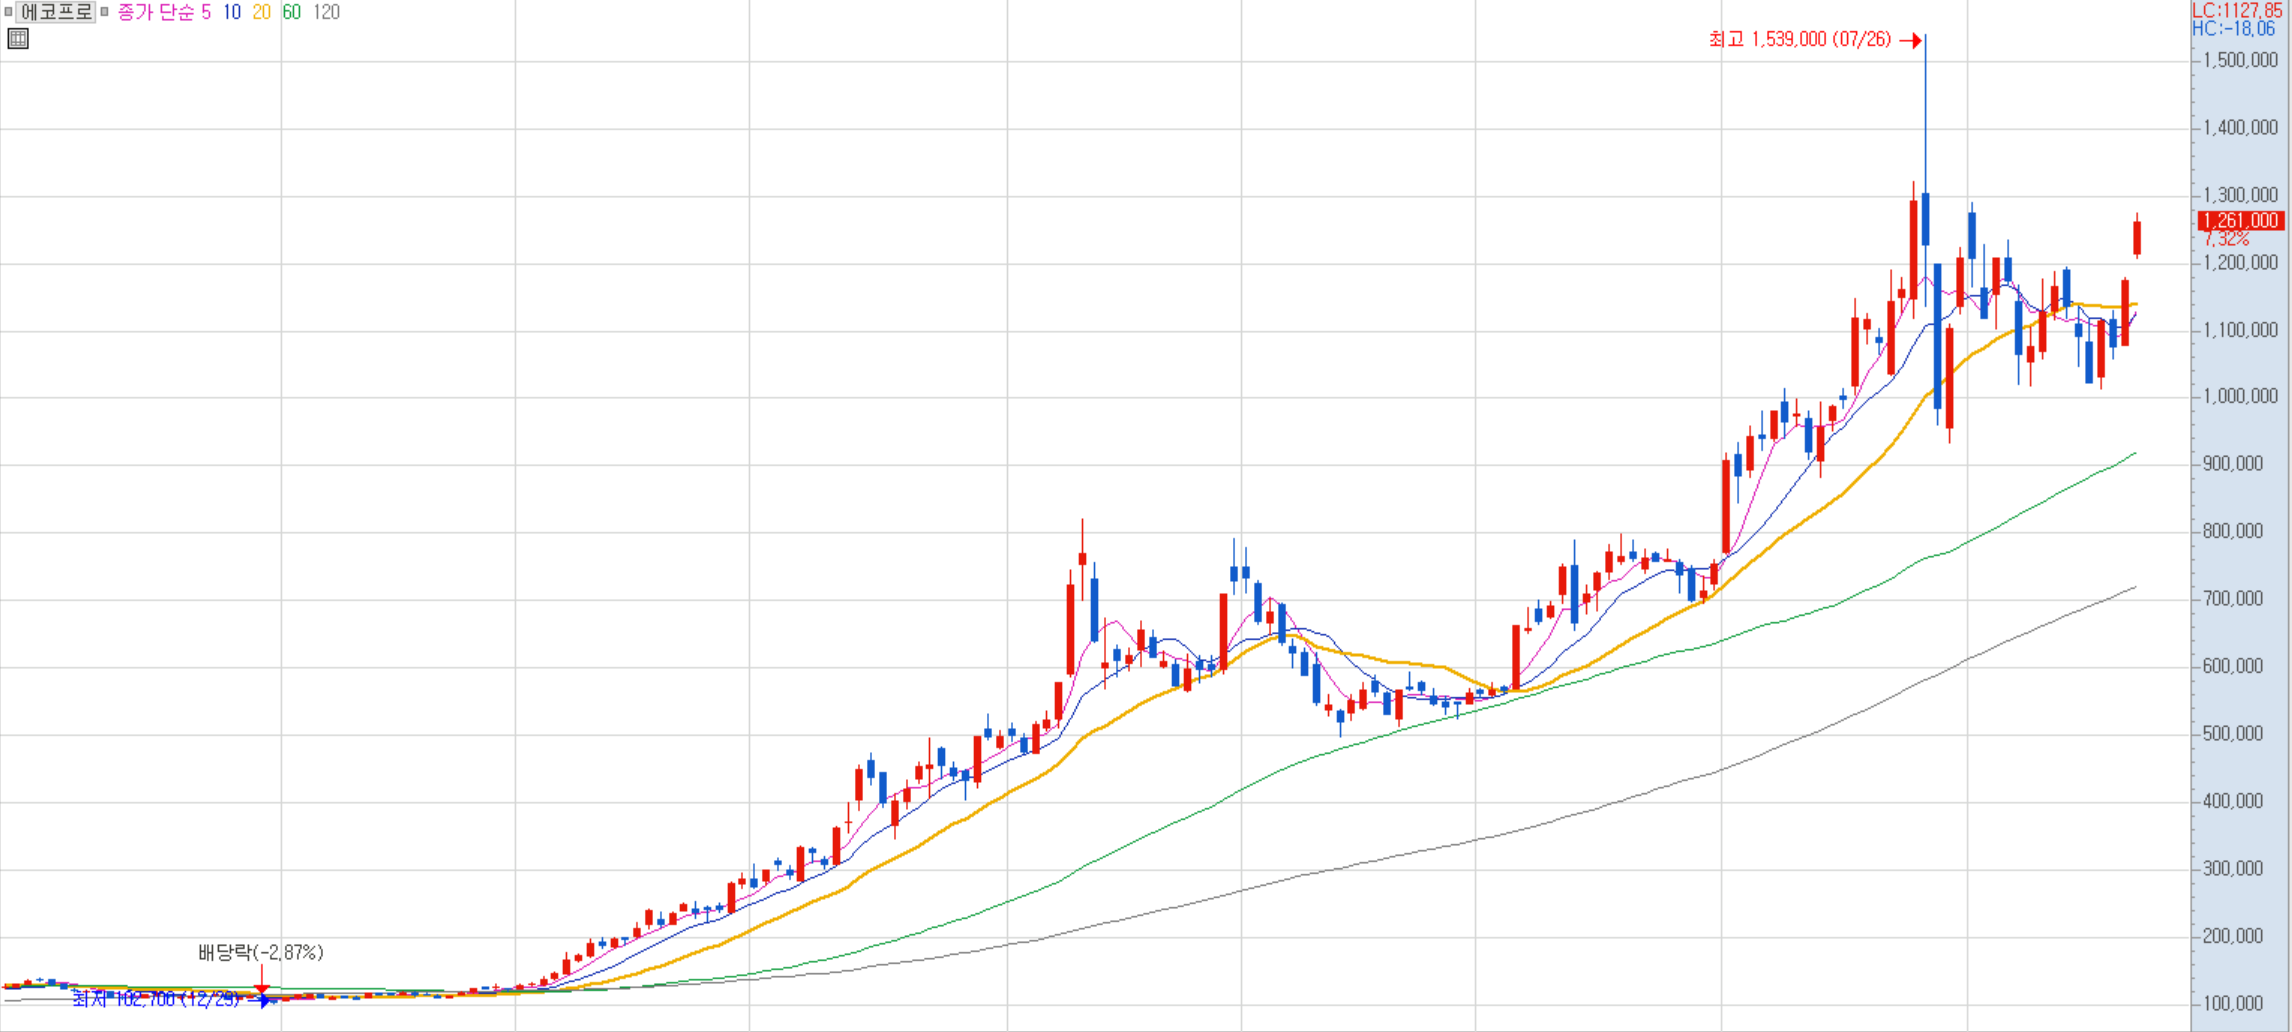This screenshot has height=1032, width=2292.
Task: Click the blue 10-day MA legend number
Action: pyautogui.click(x=232, y=12)
